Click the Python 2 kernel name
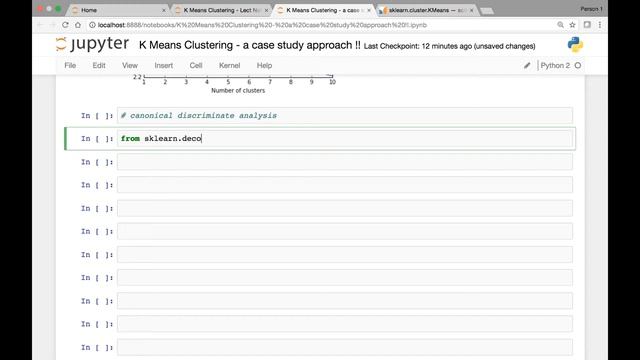 tap(555, 65)
